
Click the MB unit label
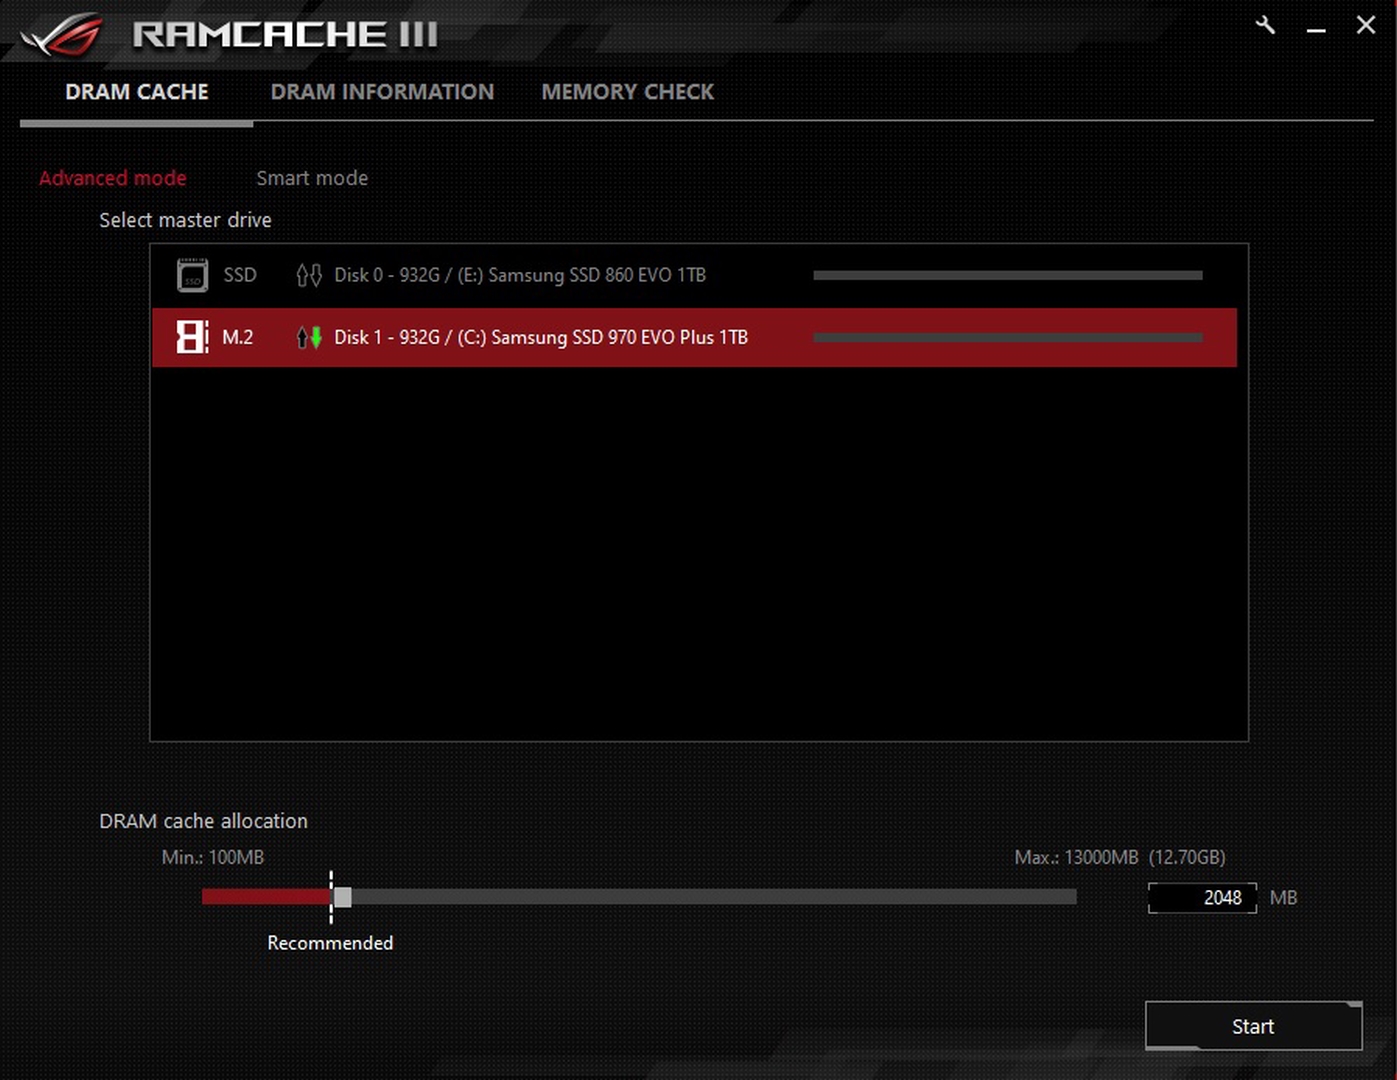[x=1283, y=898]
